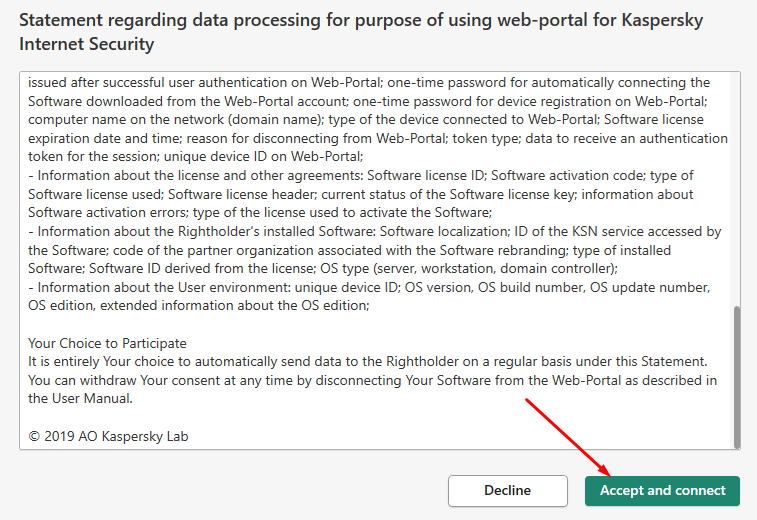Click "computer name on the network" text
The image size is (757, 520).
[126, 119]
